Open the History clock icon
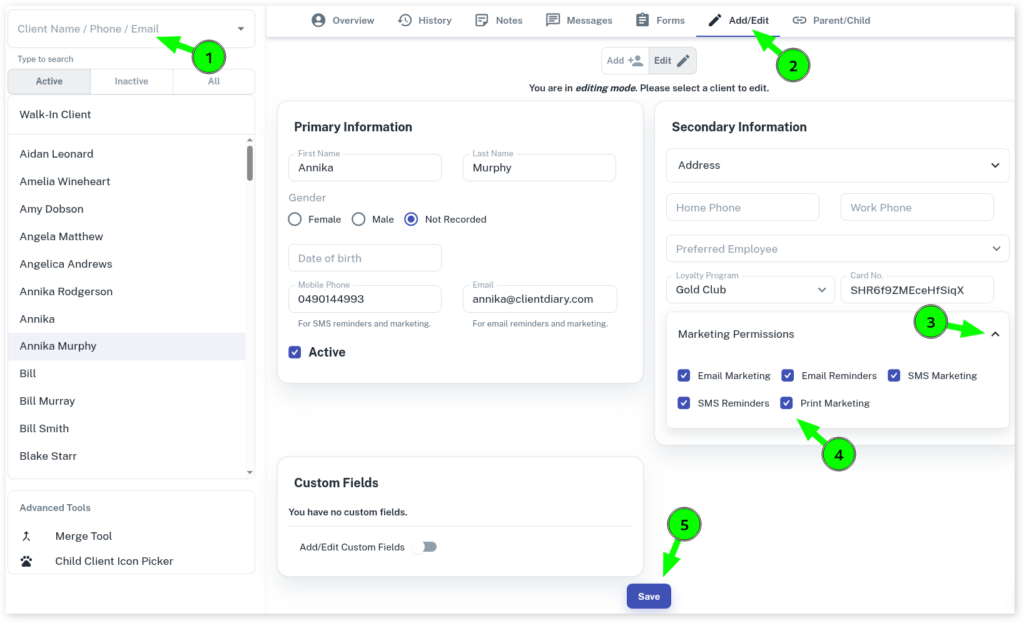 pyautogui.click(x=405, y=20)
